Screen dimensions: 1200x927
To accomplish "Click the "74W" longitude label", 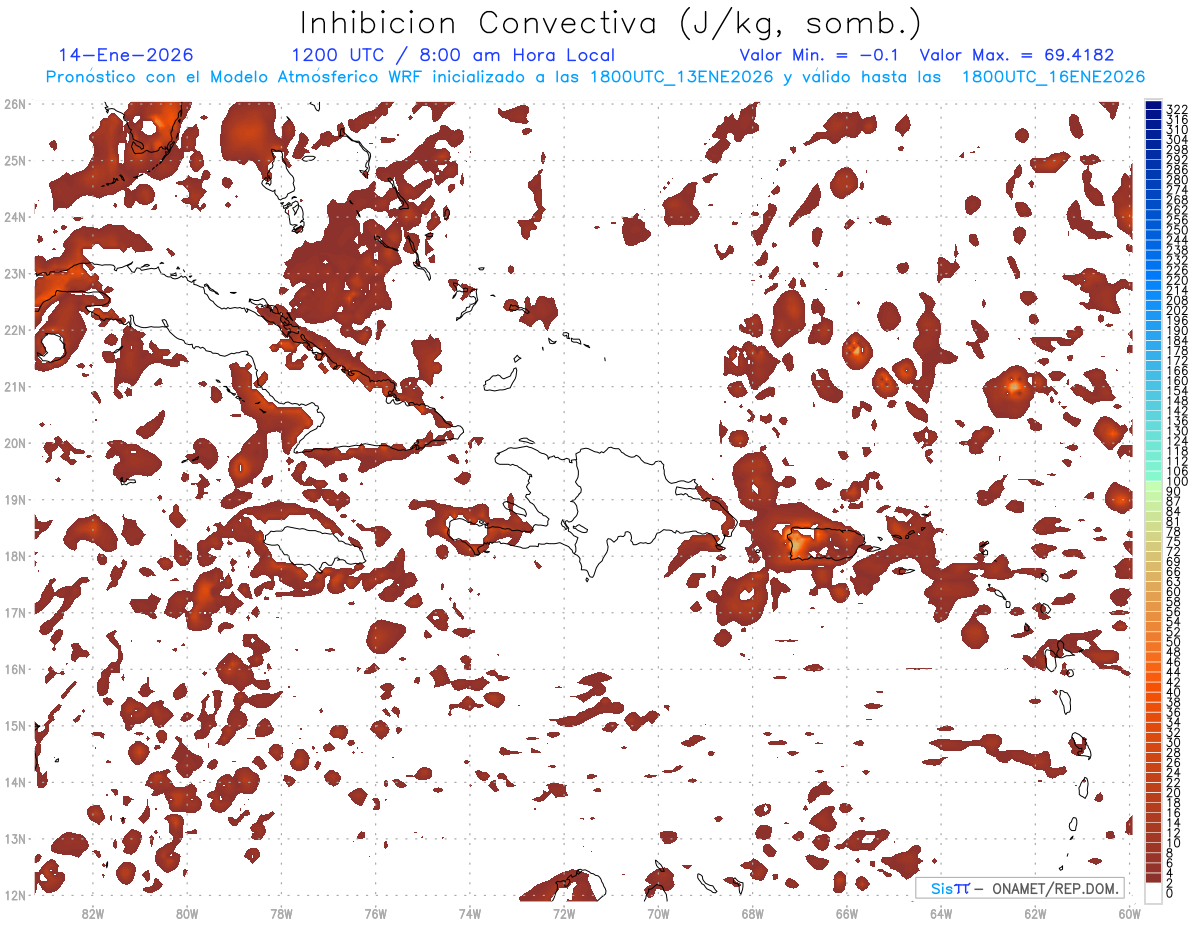I will coord(469,913).
